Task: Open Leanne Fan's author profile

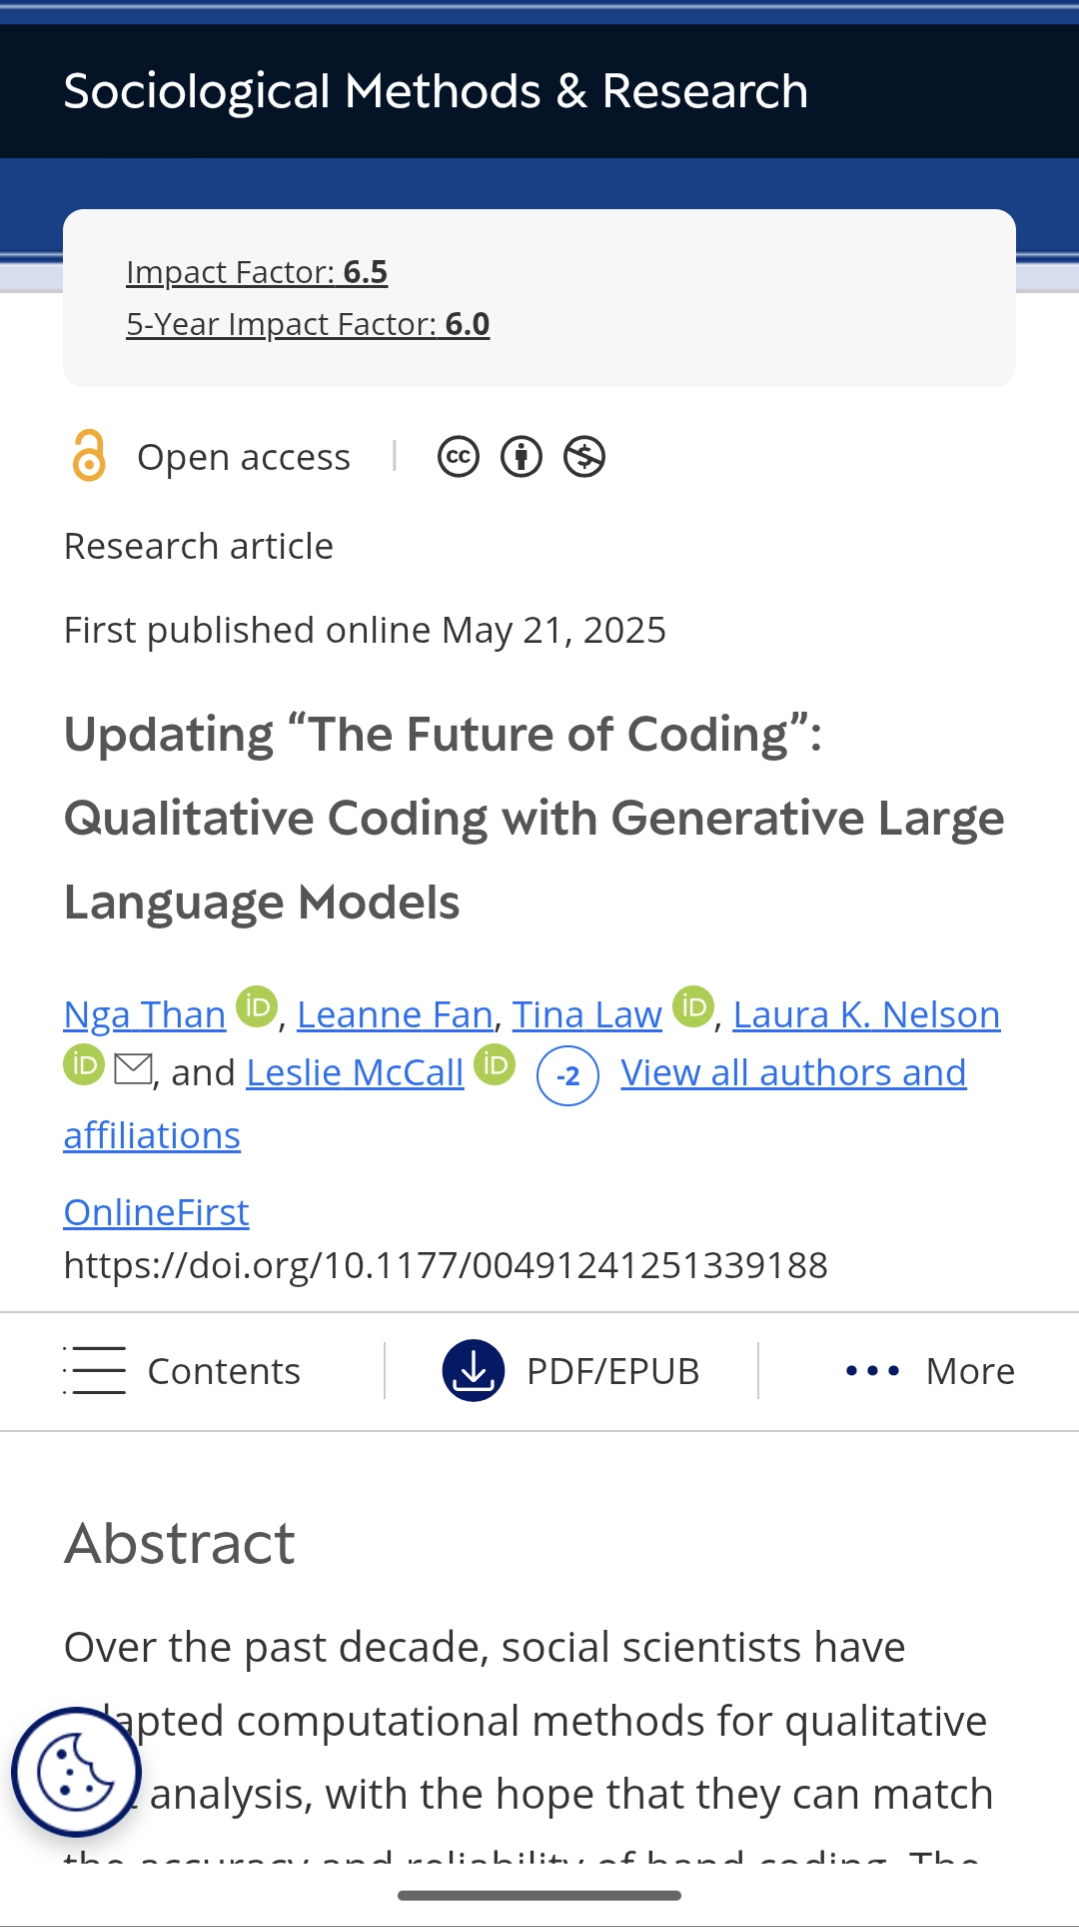Action: click(x=395, y=1015)
